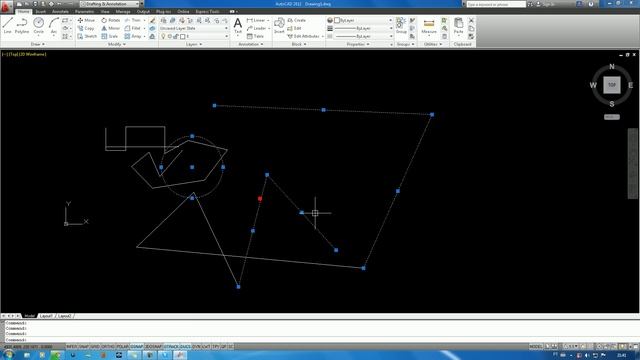
Task: Select the Line tool
Action: (x=7, y=25)
